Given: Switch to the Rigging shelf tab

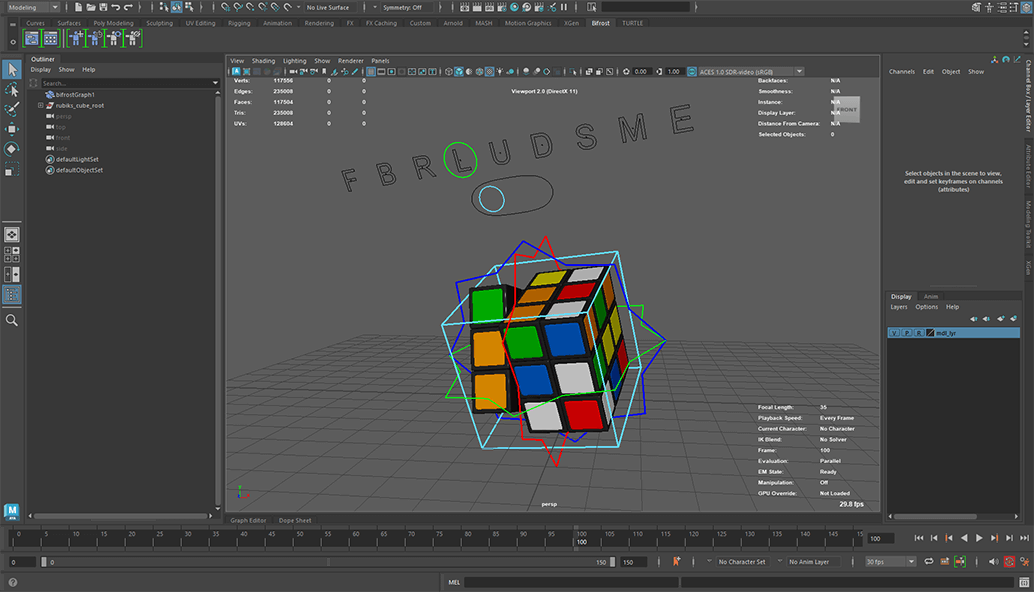Looking at the screenshot, I should pyautogui.click(x=239, y=23).
